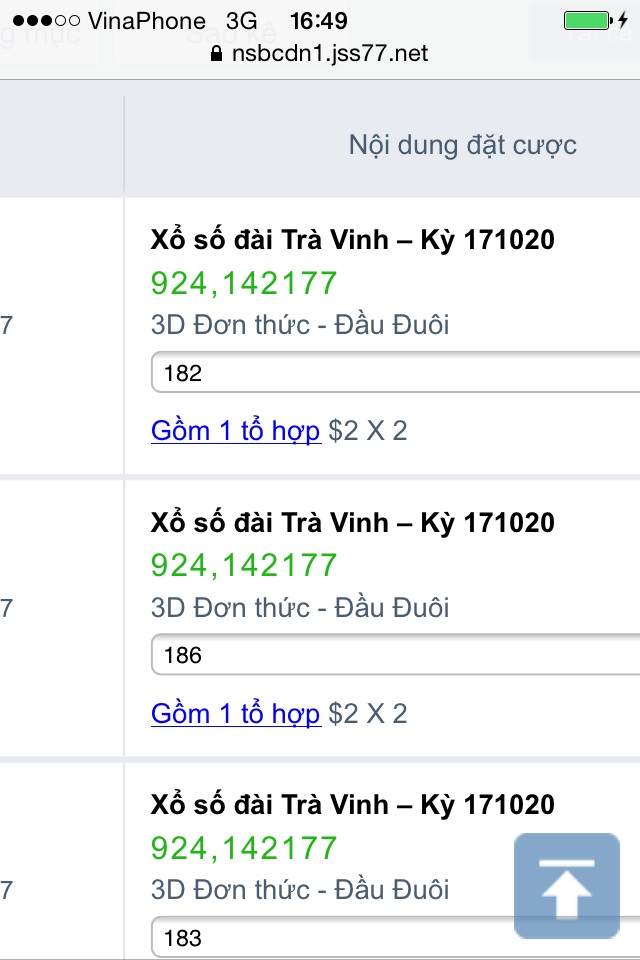Tap the charging bolt icon

(x=625, y=20)
